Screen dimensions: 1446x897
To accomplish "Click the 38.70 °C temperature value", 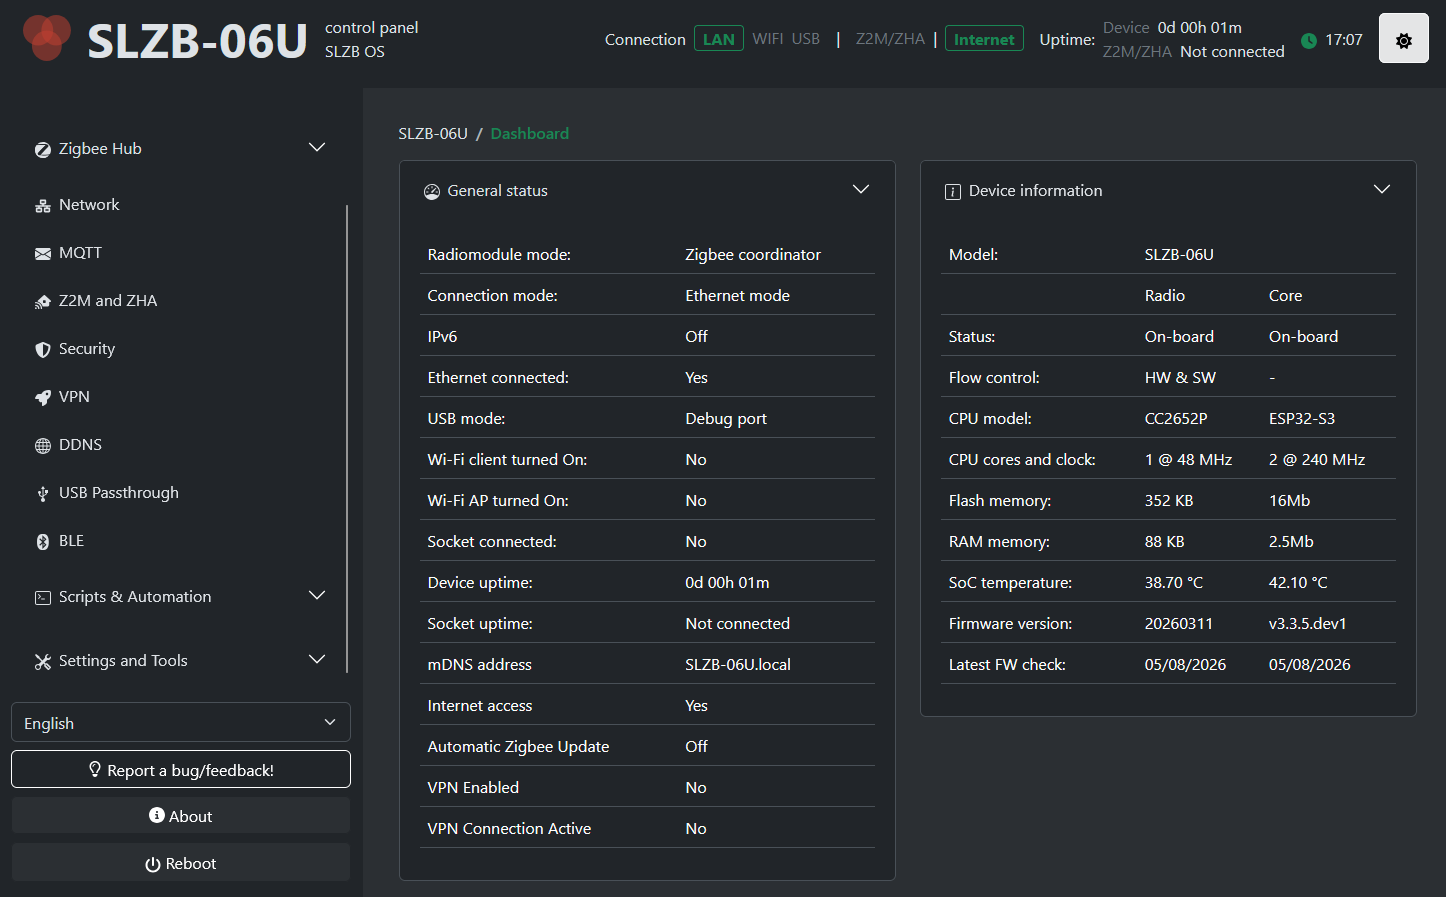I will [1174, 582].
